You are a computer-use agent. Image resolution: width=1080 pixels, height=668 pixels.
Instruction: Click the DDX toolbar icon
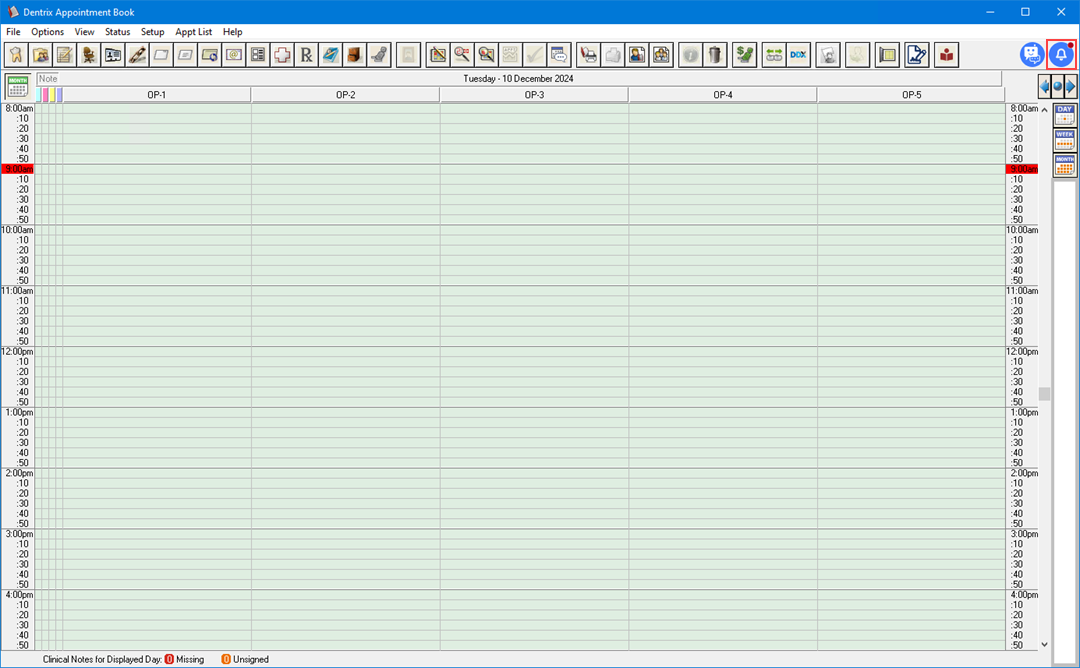(x=798, y=55)
